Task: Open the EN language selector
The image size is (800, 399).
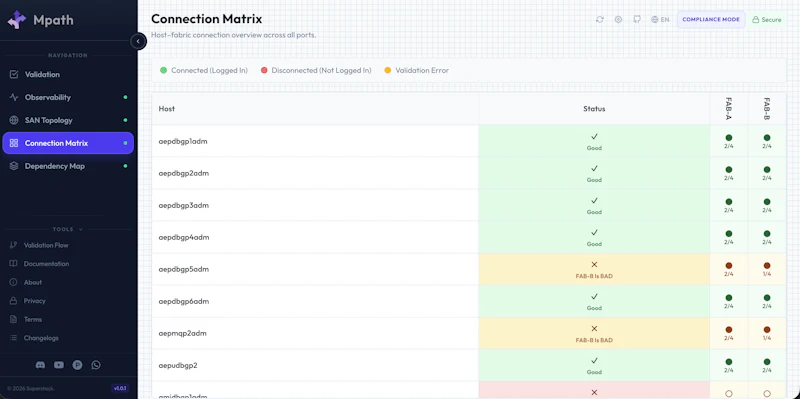Action: [x=660, y=19]
